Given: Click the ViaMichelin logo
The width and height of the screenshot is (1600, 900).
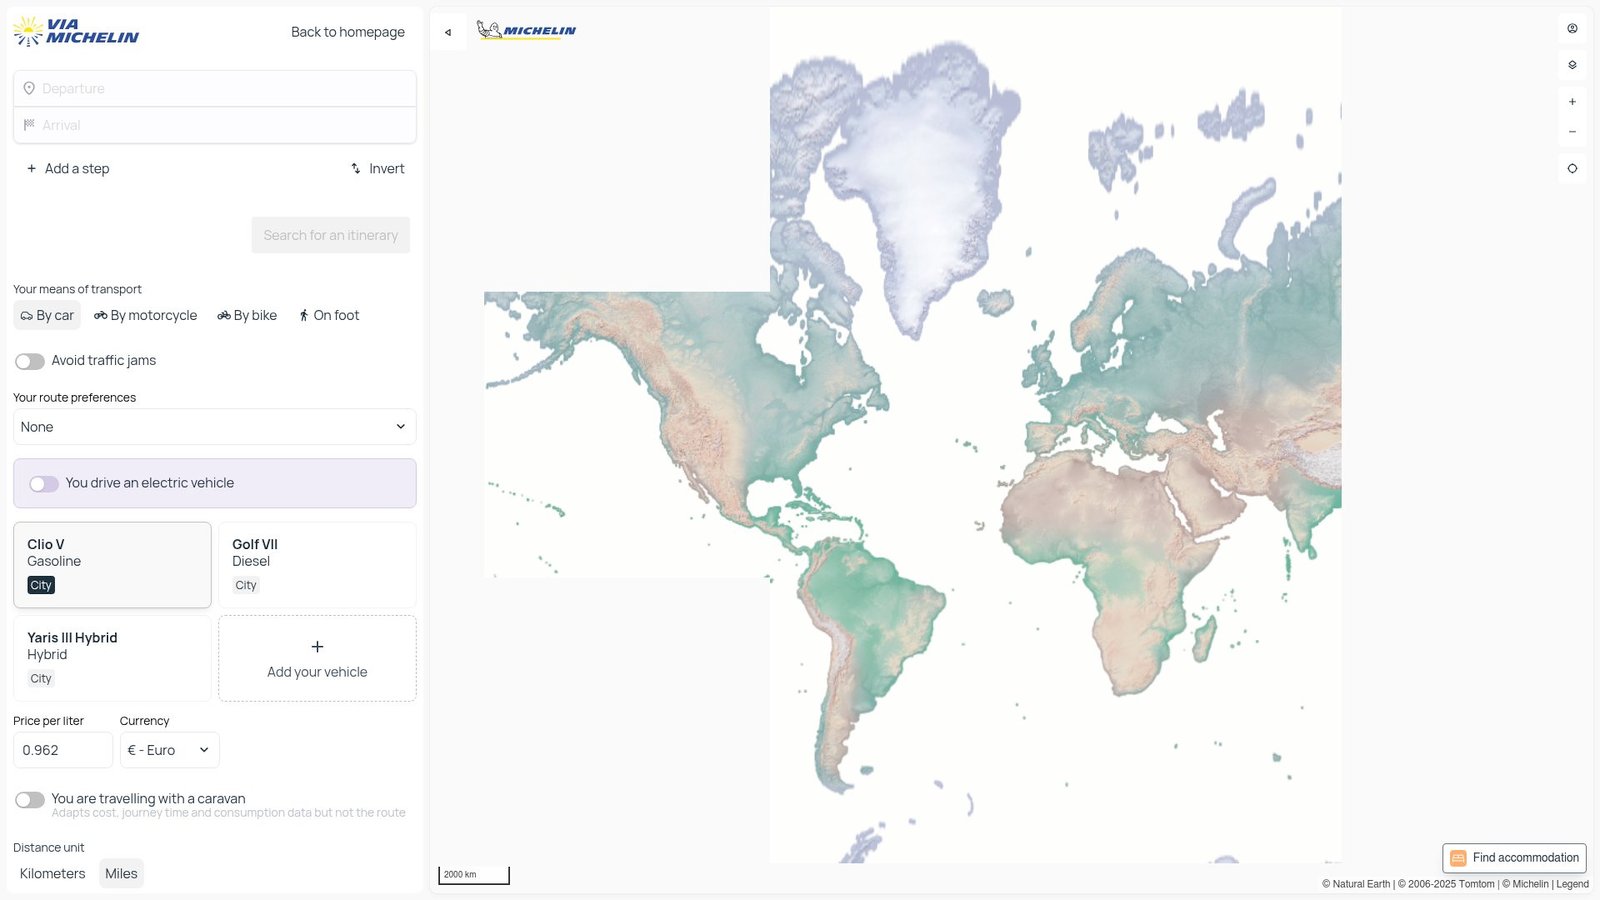Looking at the screenshot, I should 76,32.
